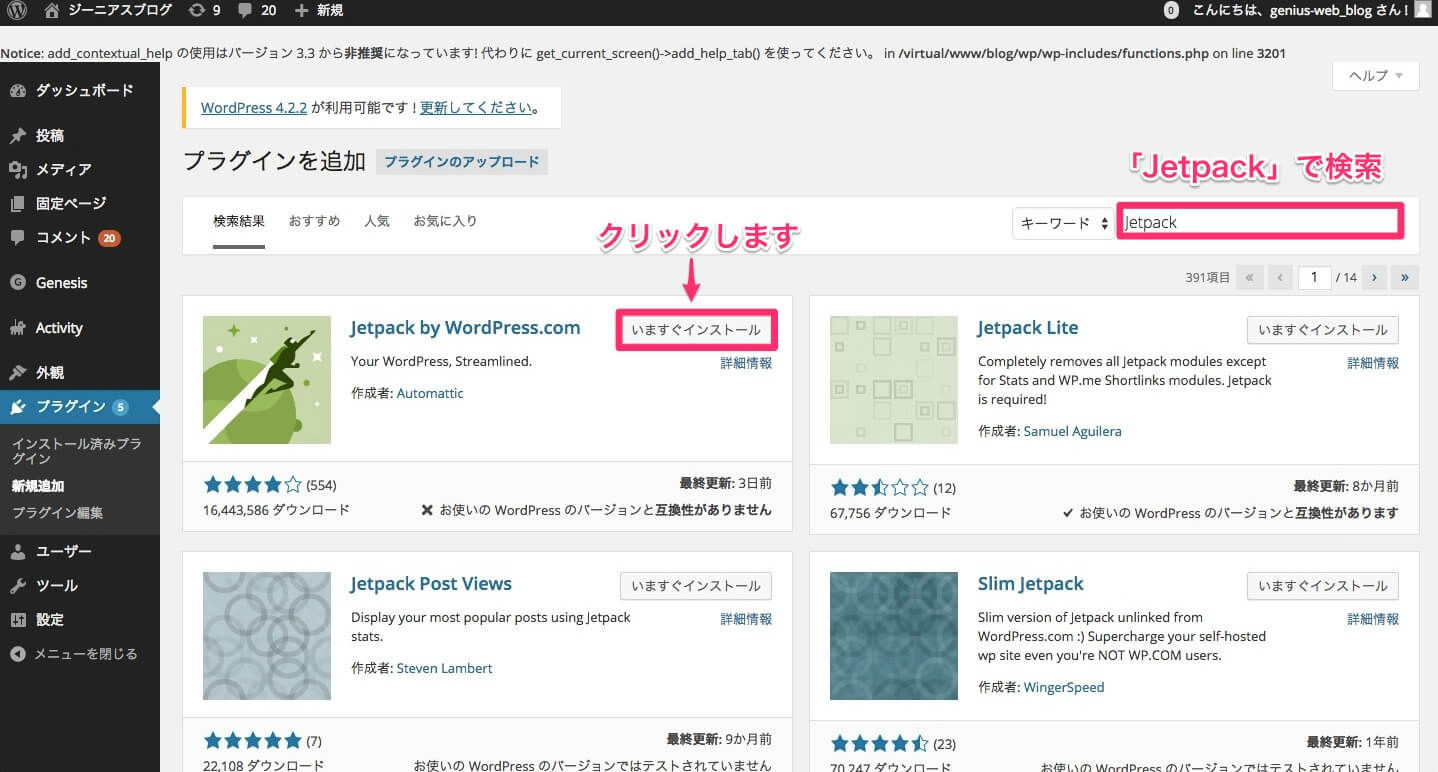Open 詳細情報 for Jetpack Post Views

click(746, 619)
